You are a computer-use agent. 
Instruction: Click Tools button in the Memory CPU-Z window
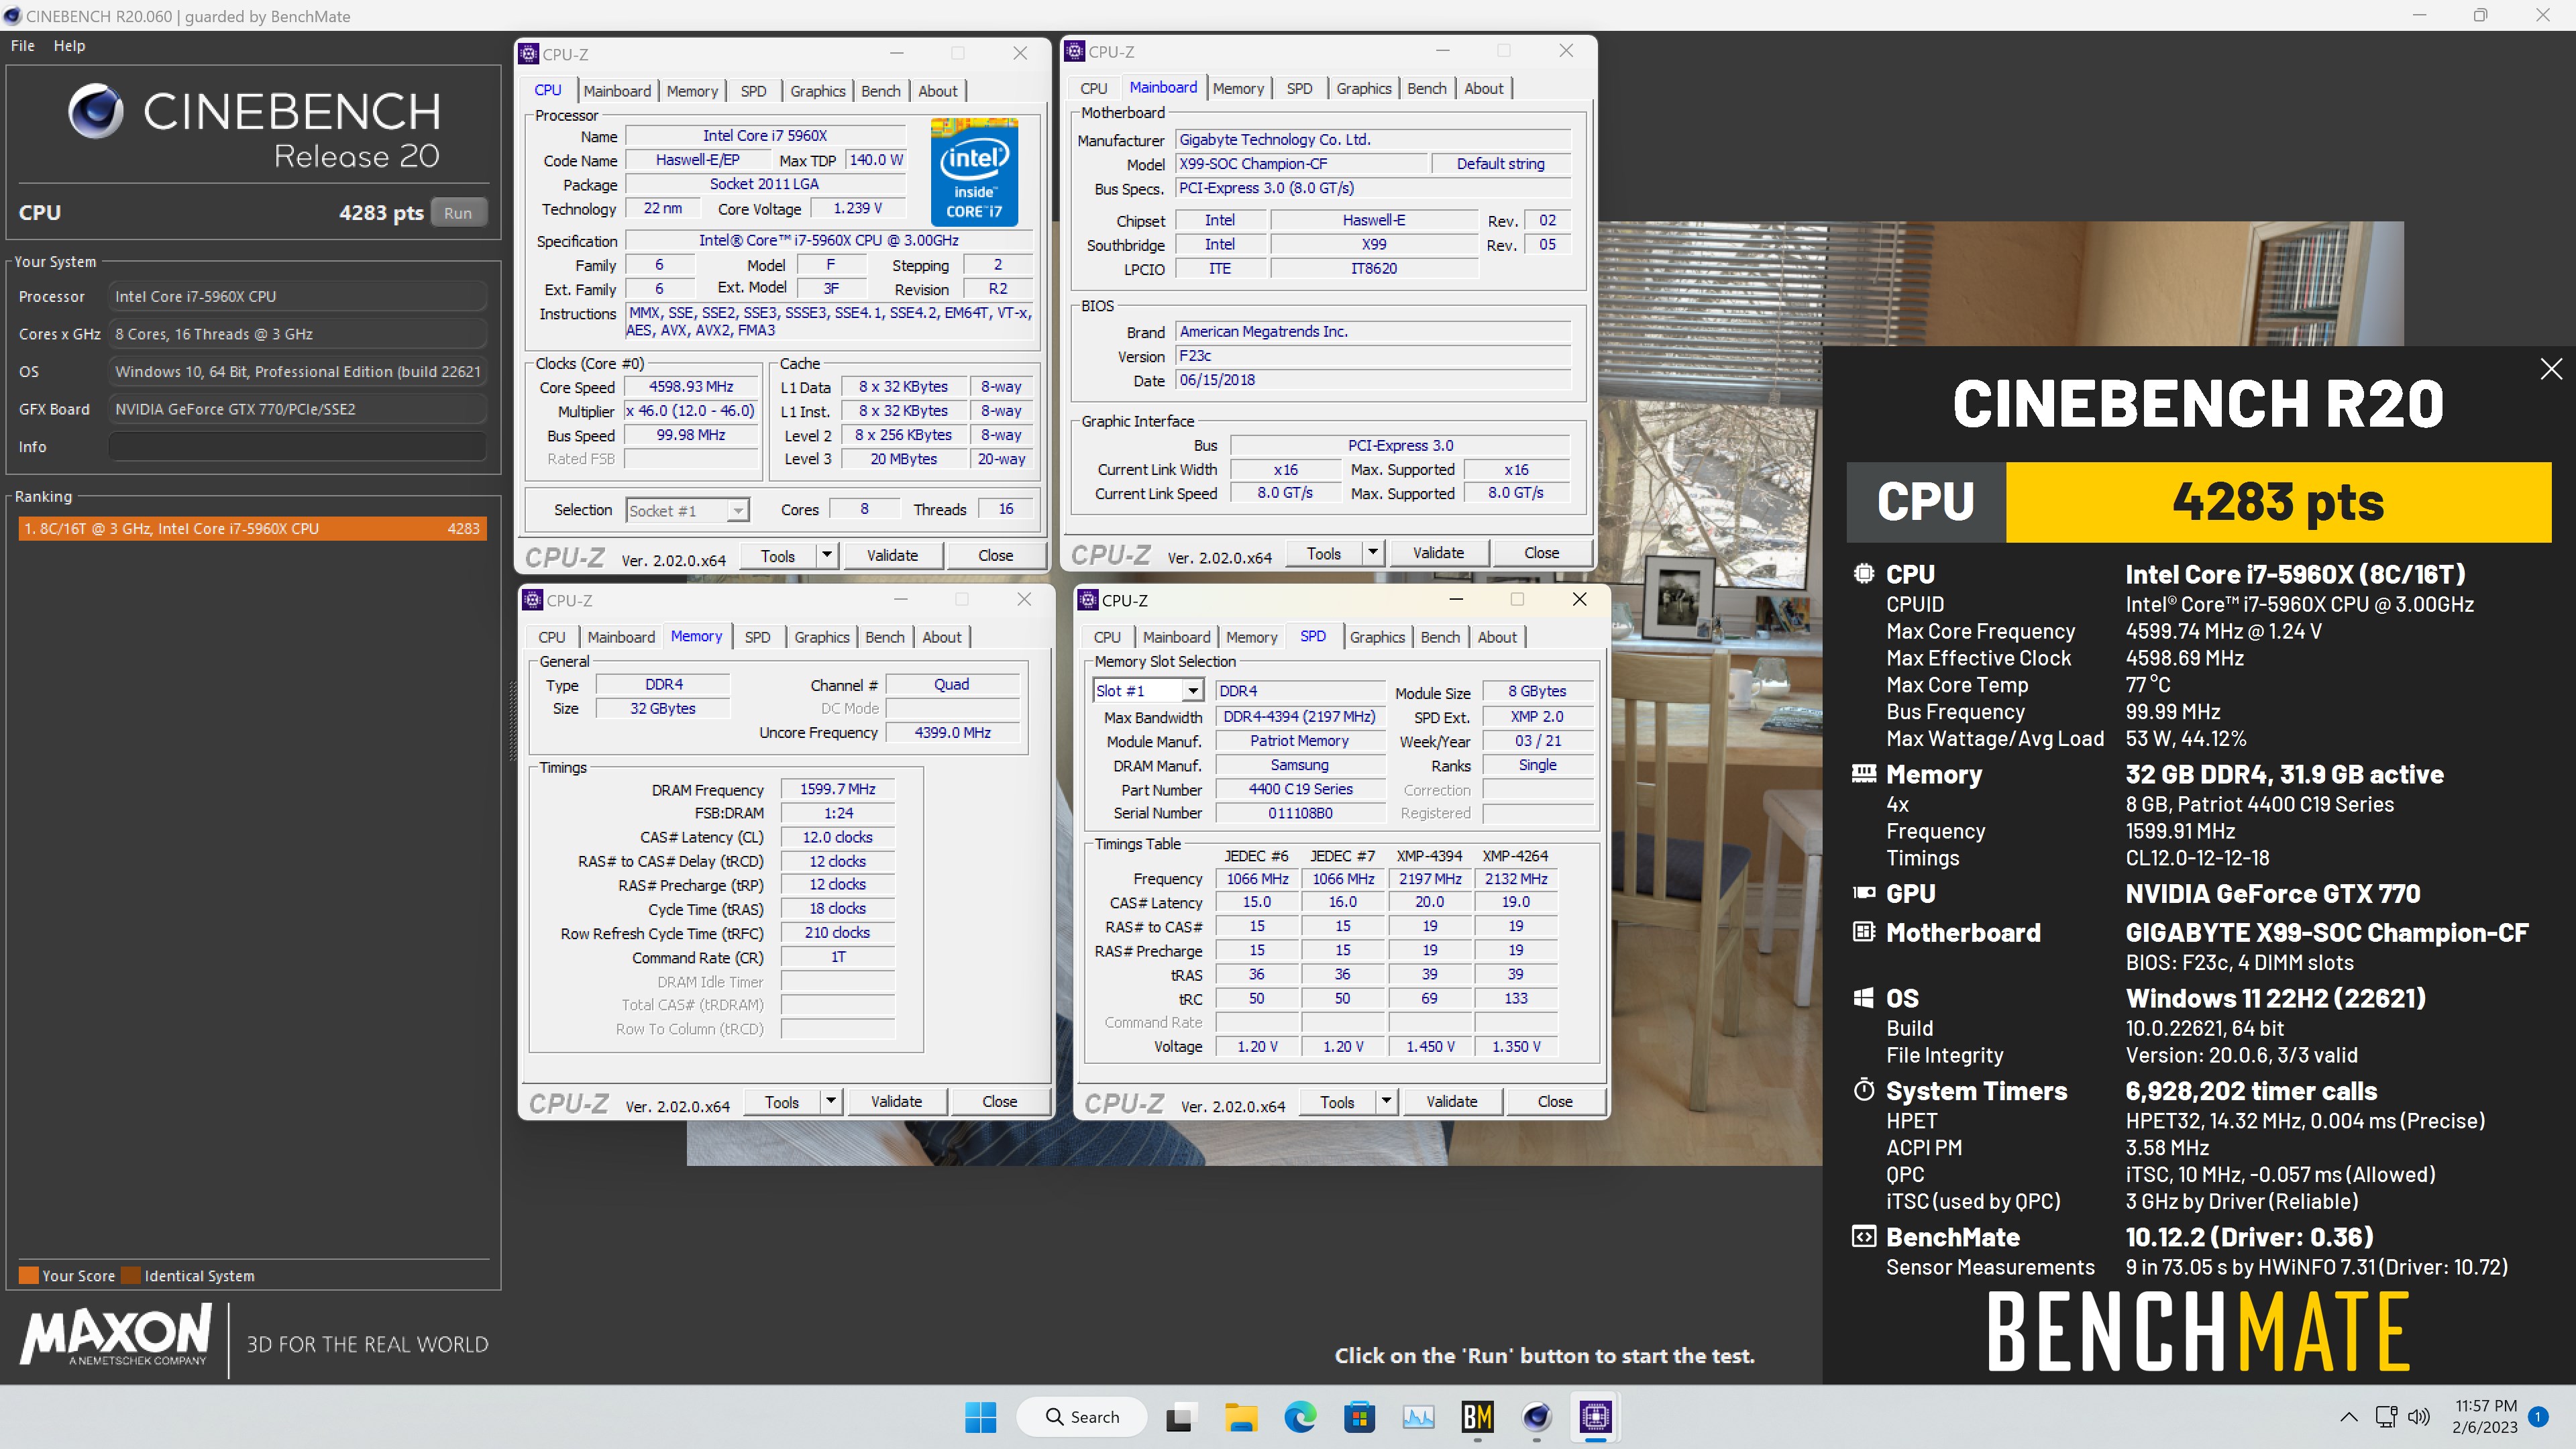(x=782, y=1101)
